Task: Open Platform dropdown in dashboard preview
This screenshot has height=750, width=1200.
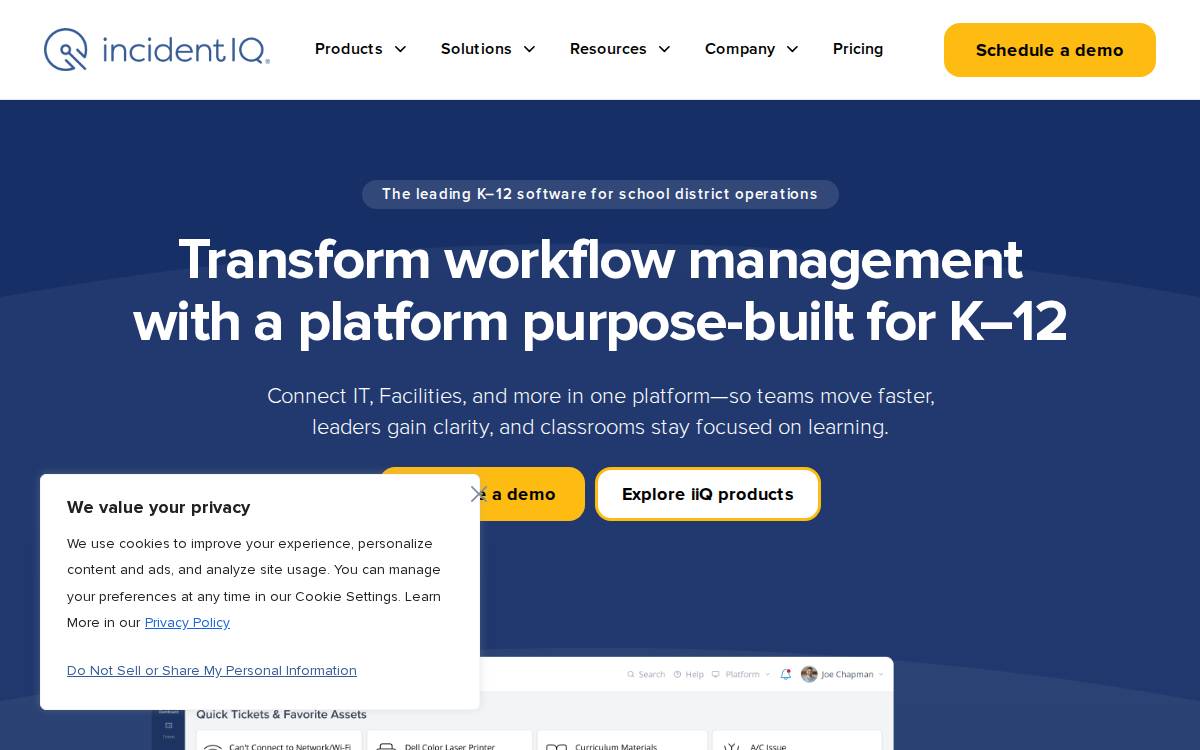Action: tap(742, 674)
